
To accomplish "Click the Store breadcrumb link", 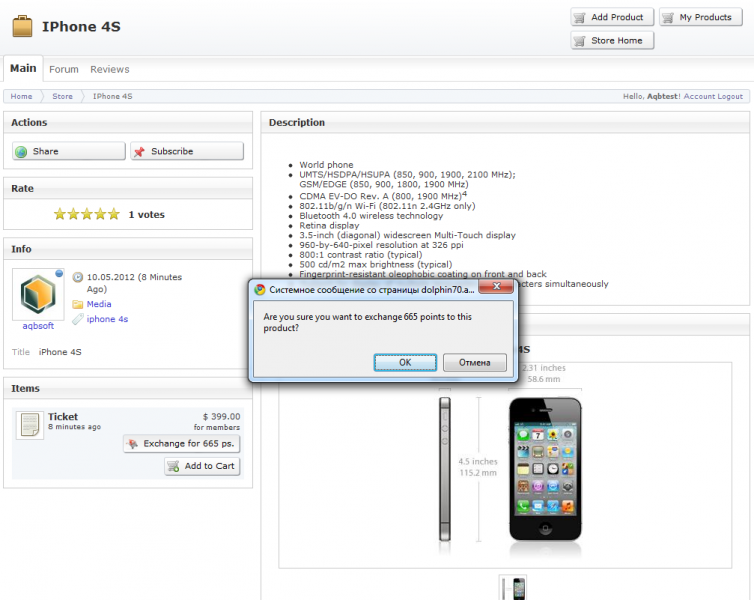I will click(63, 96).
